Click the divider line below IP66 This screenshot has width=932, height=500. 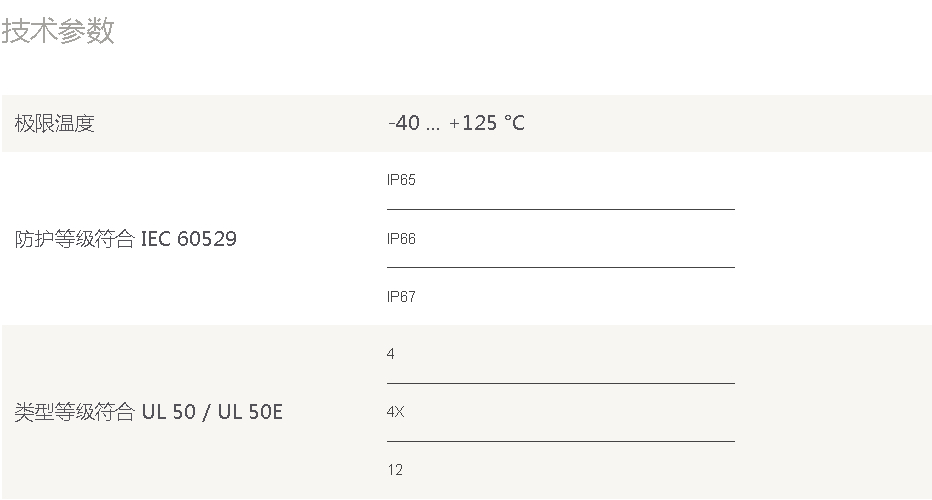[x=561, y=268]
